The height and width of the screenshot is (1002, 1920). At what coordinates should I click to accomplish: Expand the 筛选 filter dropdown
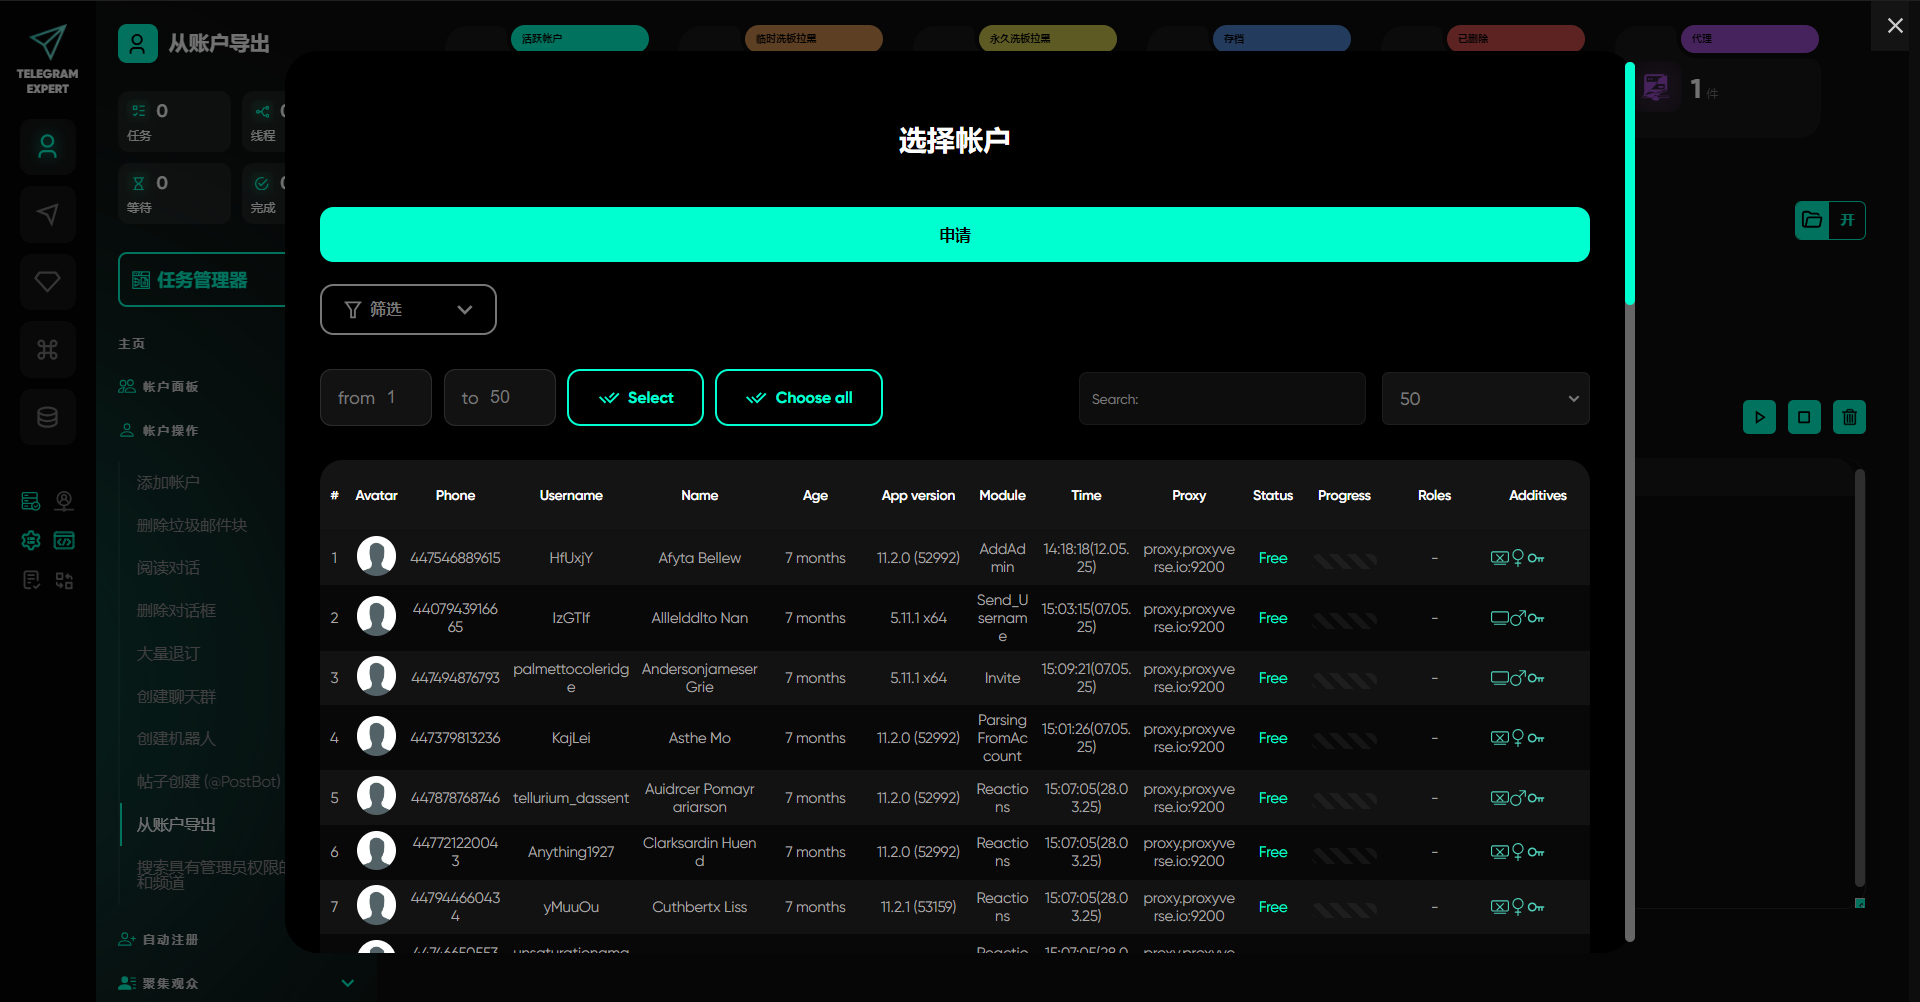coord(408,310)
